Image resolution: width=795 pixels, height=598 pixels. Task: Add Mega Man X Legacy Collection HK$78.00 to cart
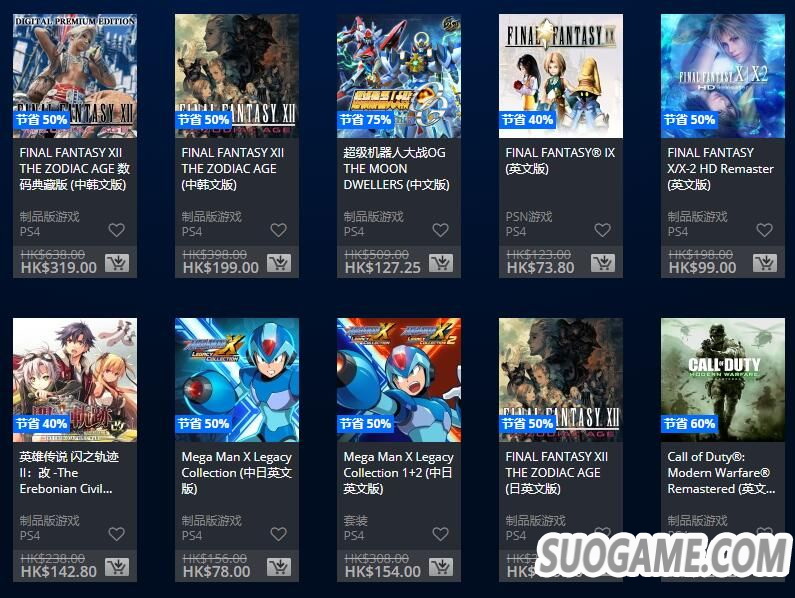click(x=279, y=567)
